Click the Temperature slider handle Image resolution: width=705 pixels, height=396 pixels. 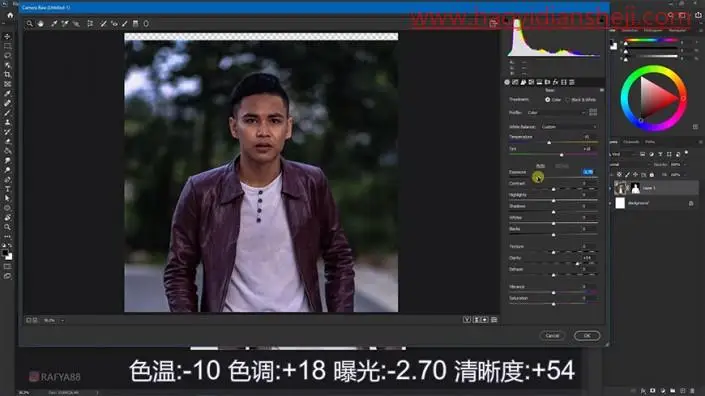point(549,143)
